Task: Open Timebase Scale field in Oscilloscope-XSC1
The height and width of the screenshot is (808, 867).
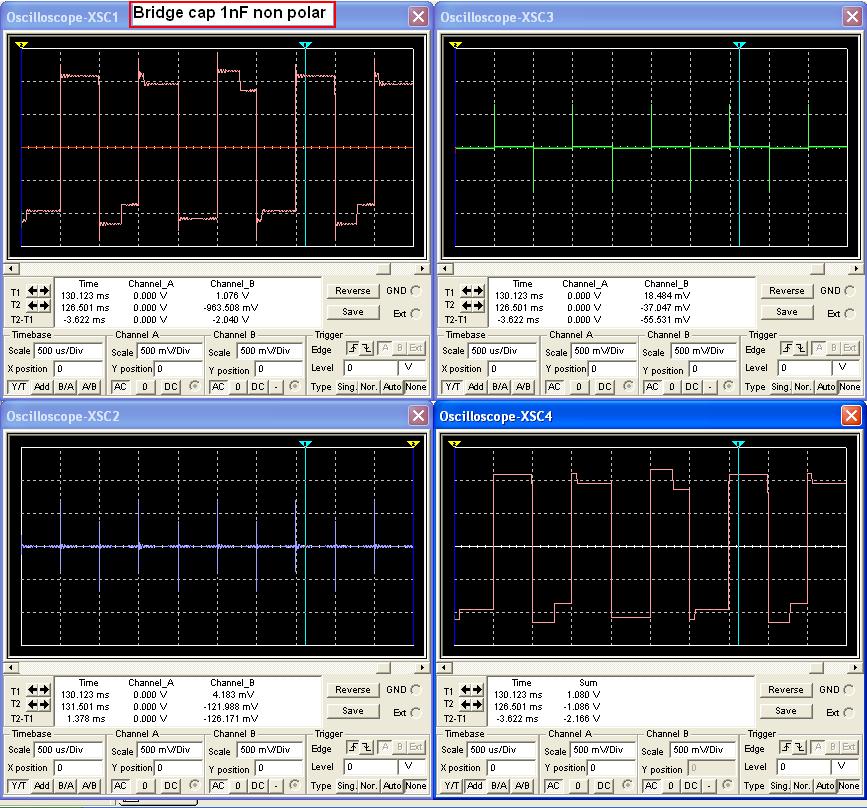Action: tap(69, 351)
